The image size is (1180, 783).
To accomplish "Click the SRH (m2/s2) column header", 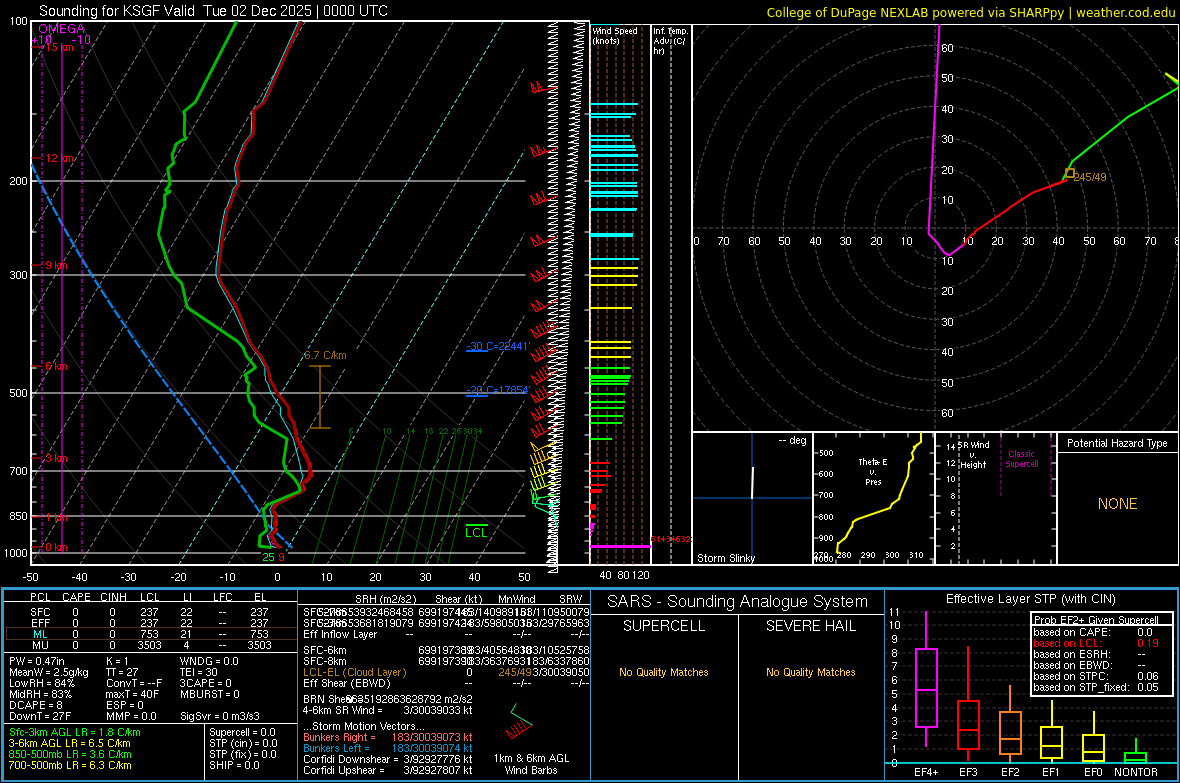I will 385,599.
